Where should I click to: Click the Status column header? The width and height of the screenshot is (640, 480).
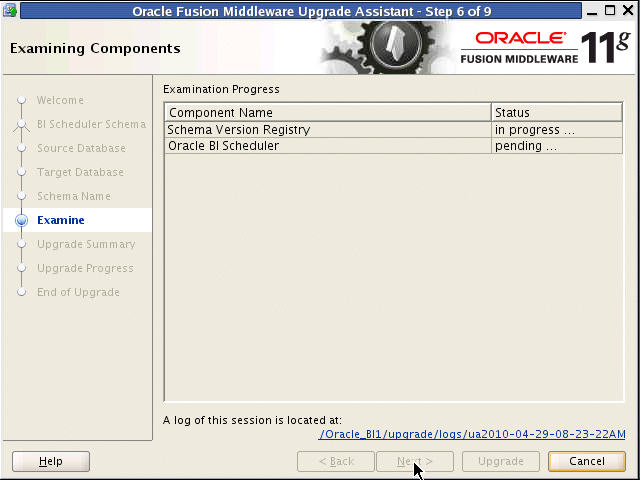pyautogui.click(x=557, y=112)
